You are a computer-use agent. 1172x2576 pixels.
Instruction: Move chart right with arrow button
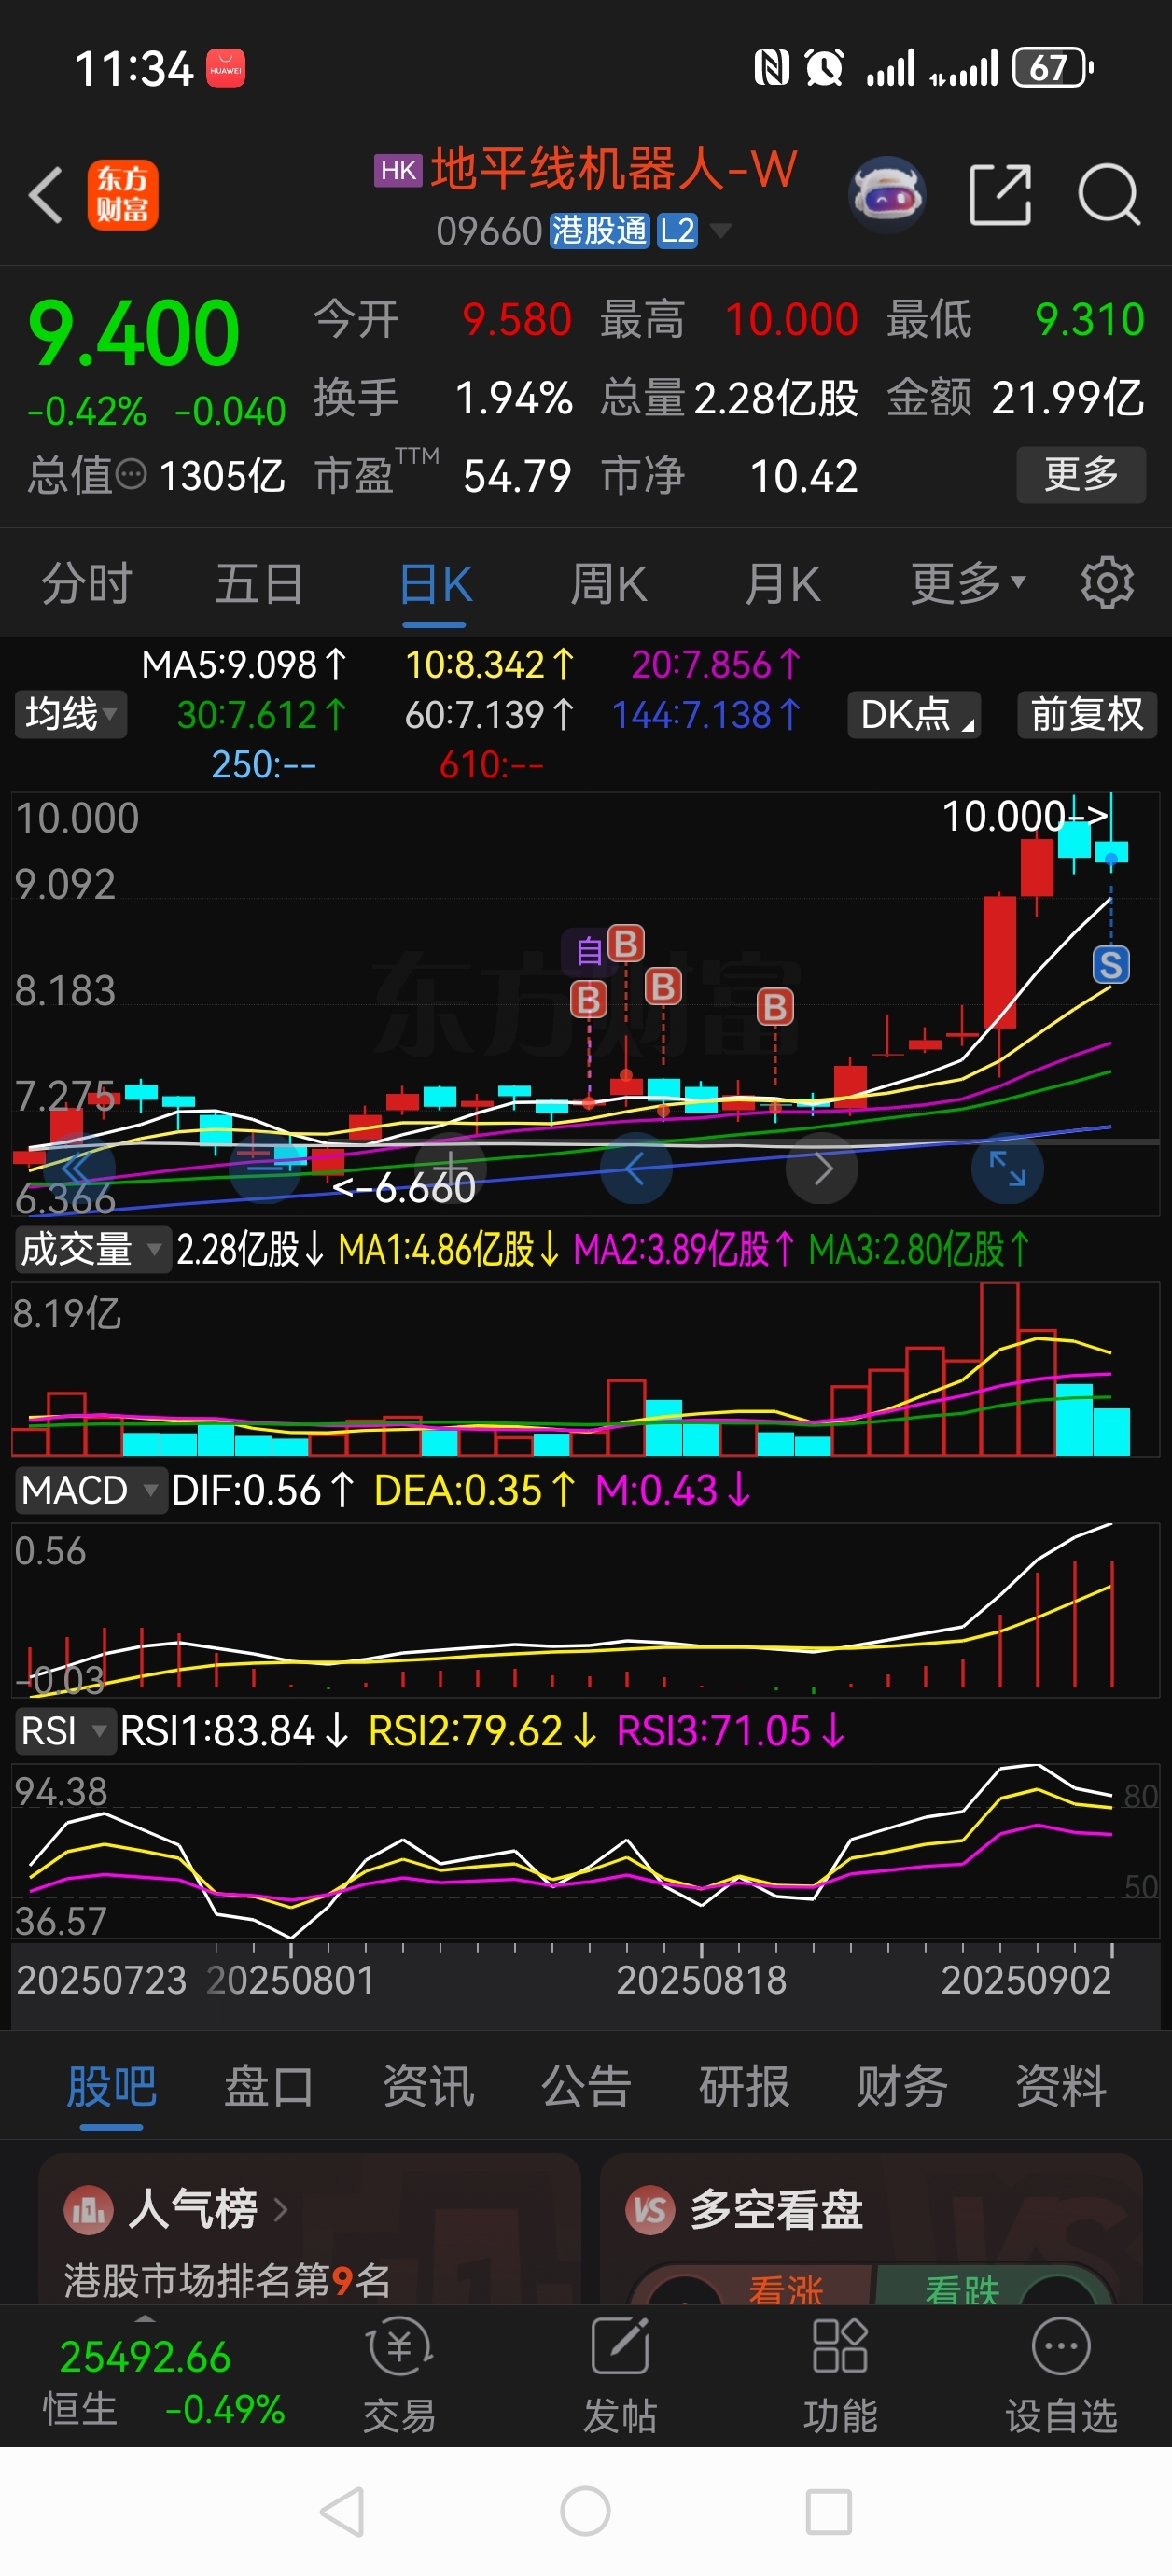pos(822,1167)
